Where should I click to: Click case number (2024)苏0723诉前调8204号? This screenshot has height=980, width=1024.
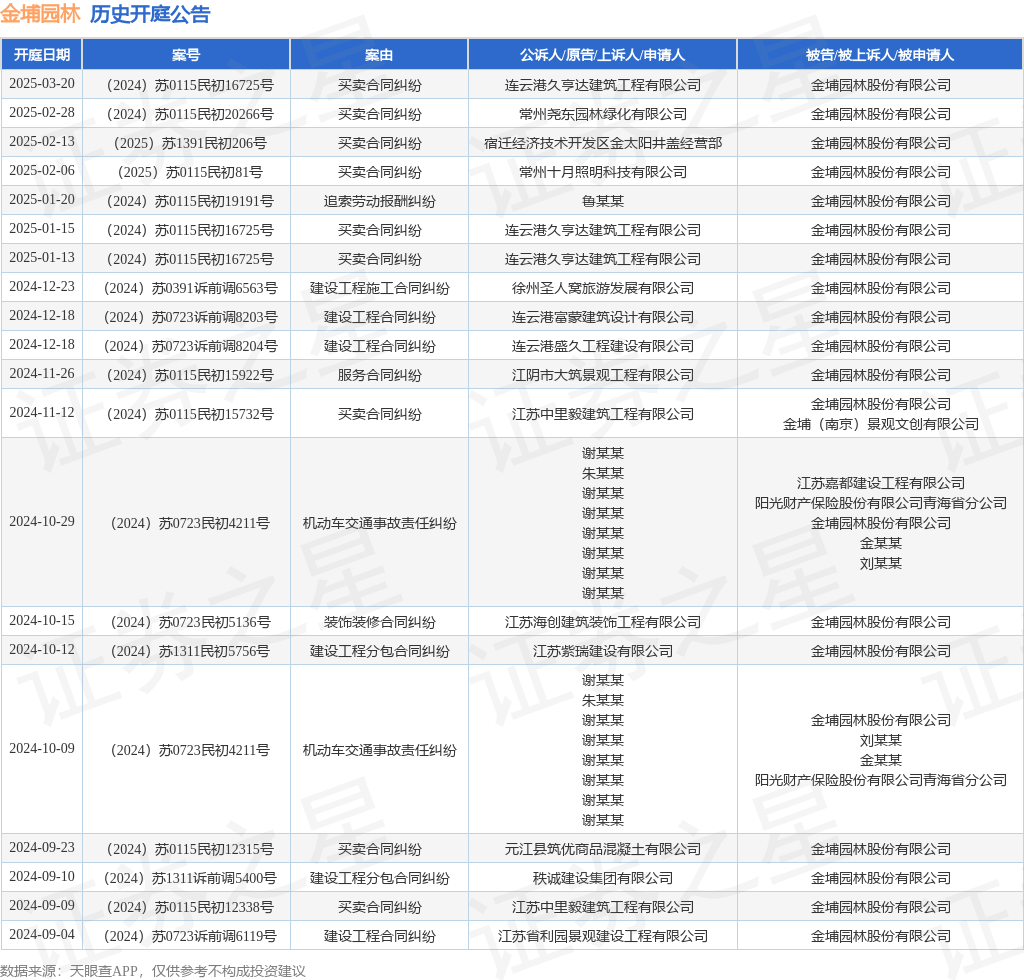[190, 346]
